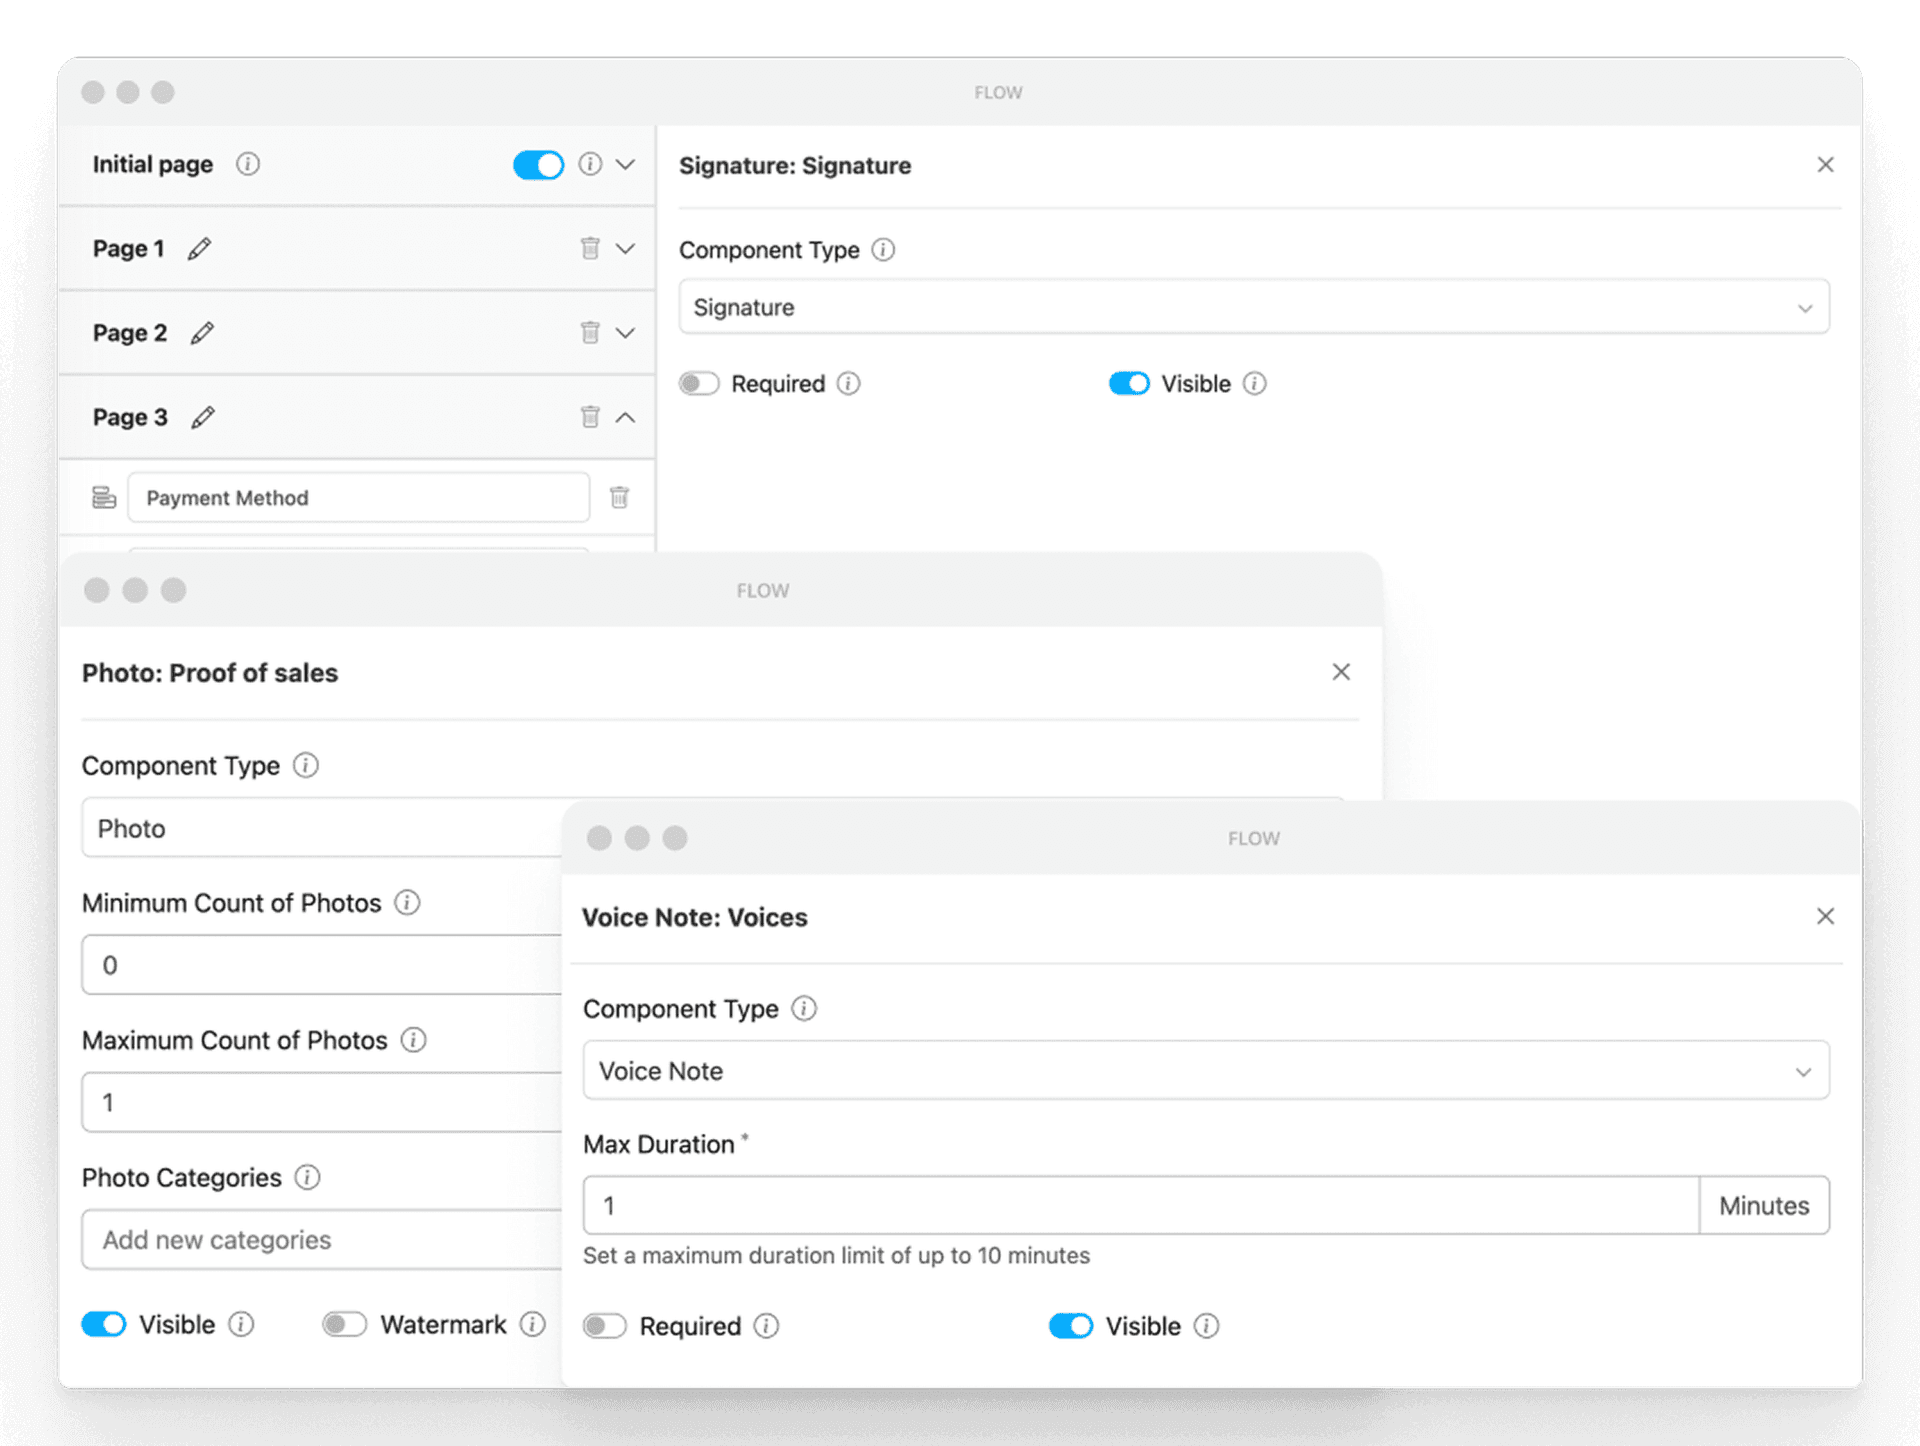The width and height of the screenshot is (1920, 1446).
Task: Close the Photo: Proof of sales panel
Action: [x=1341, y=672]
